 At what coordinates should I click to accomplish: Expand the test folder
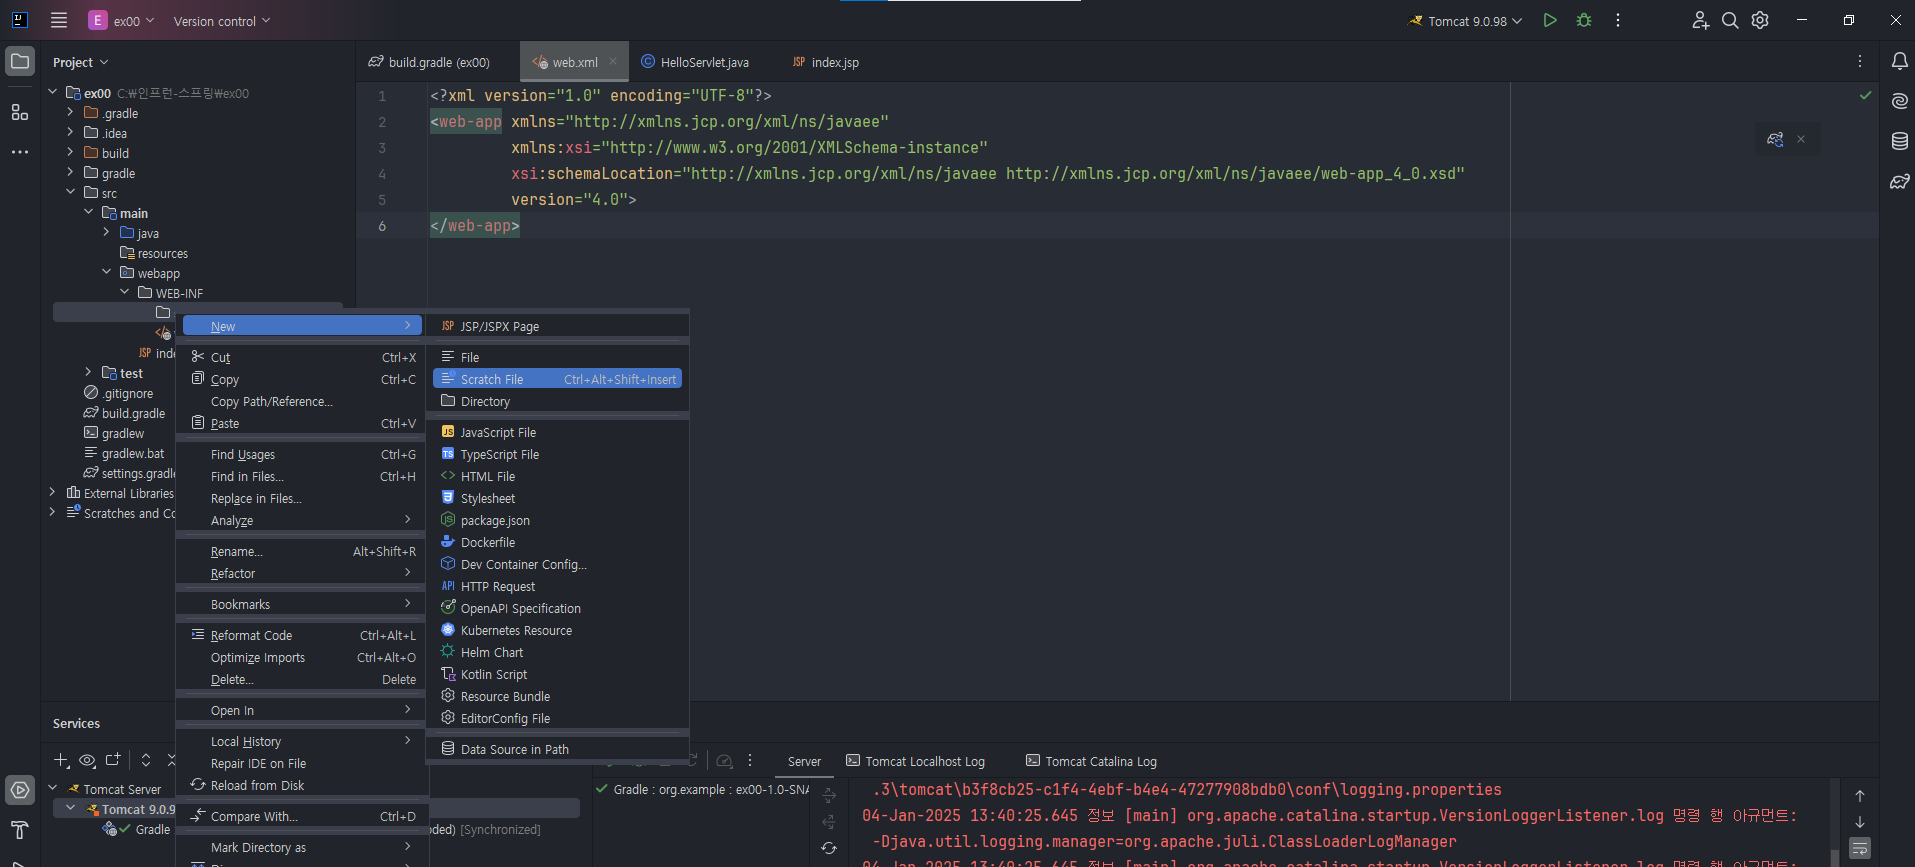pos(88,372)
